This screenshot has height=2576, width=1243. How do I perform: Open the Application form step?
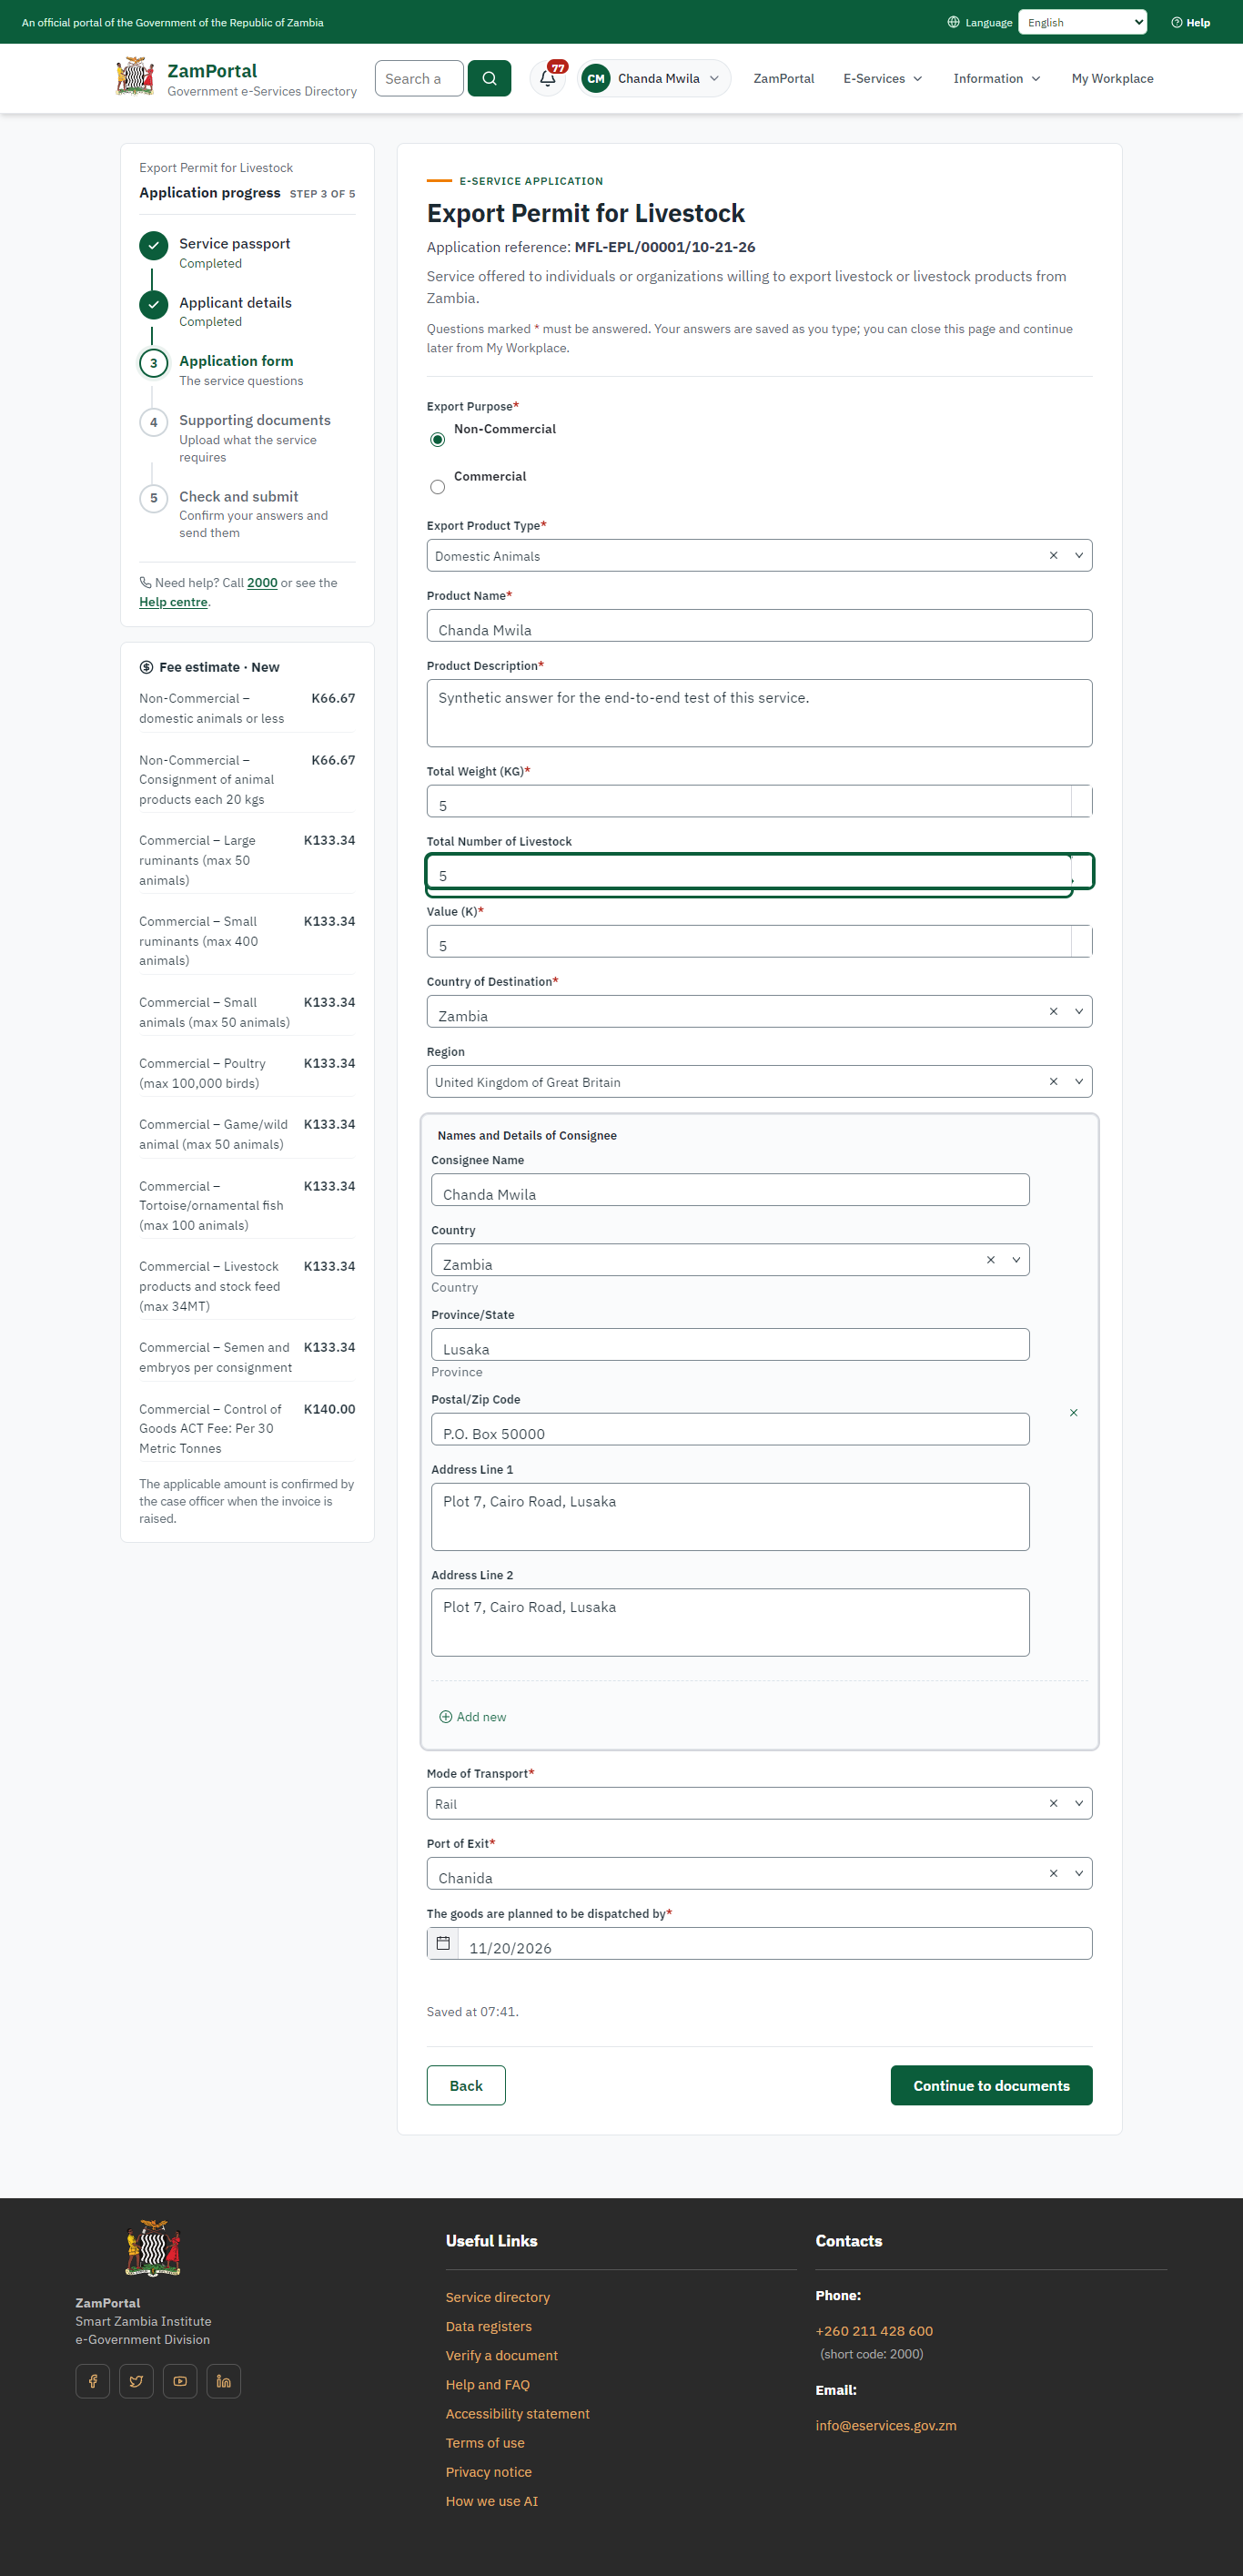(236, 361)
